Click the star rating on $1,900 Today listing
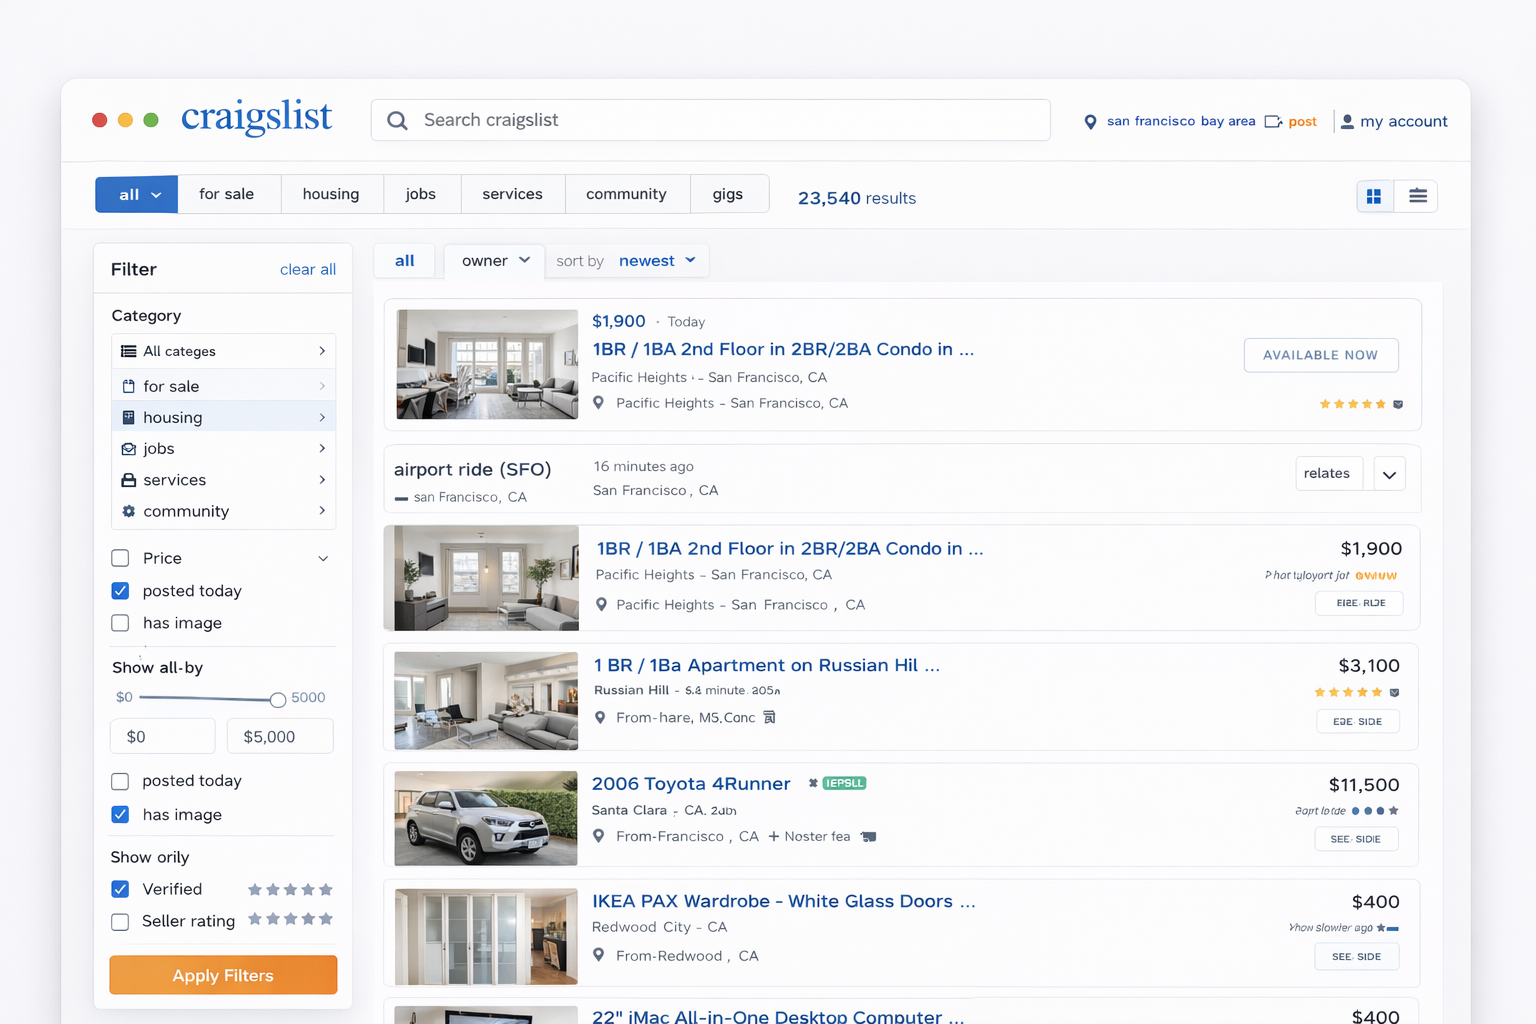1536x1024 pixels. pyautogui.click(x=1353, y=404)
